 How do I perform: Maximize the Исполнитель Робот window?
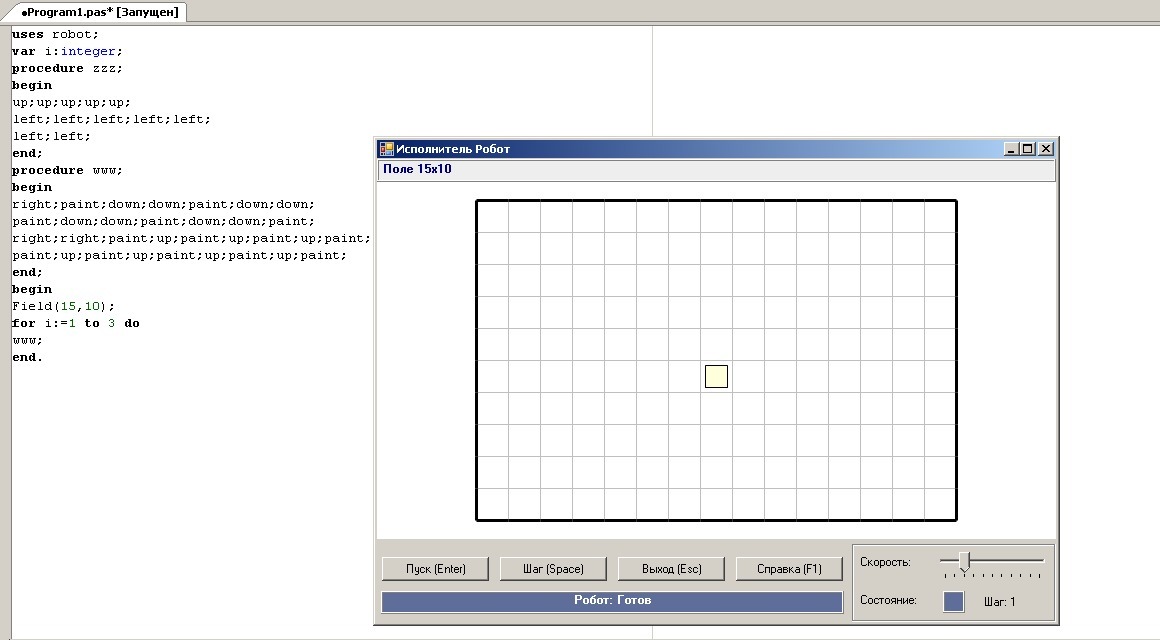(x=1028, y=149)
